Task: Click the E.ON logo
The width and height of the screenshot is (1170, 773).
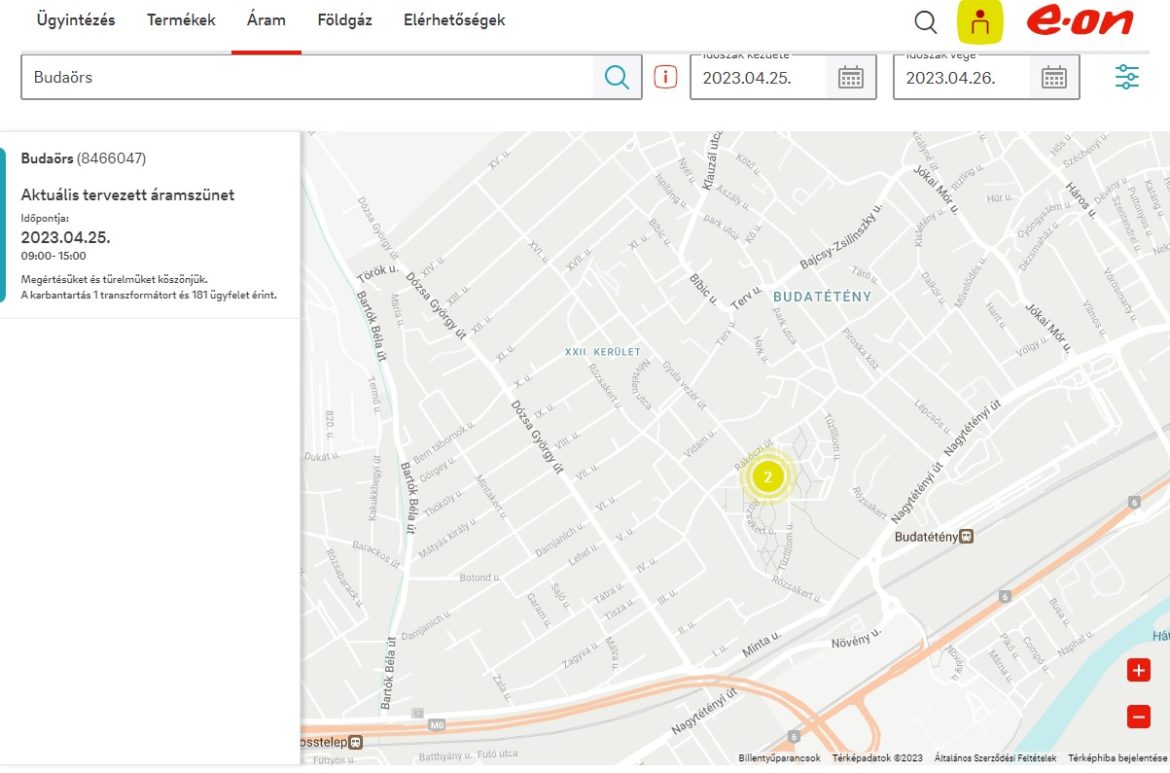Action: point(1079,21)
